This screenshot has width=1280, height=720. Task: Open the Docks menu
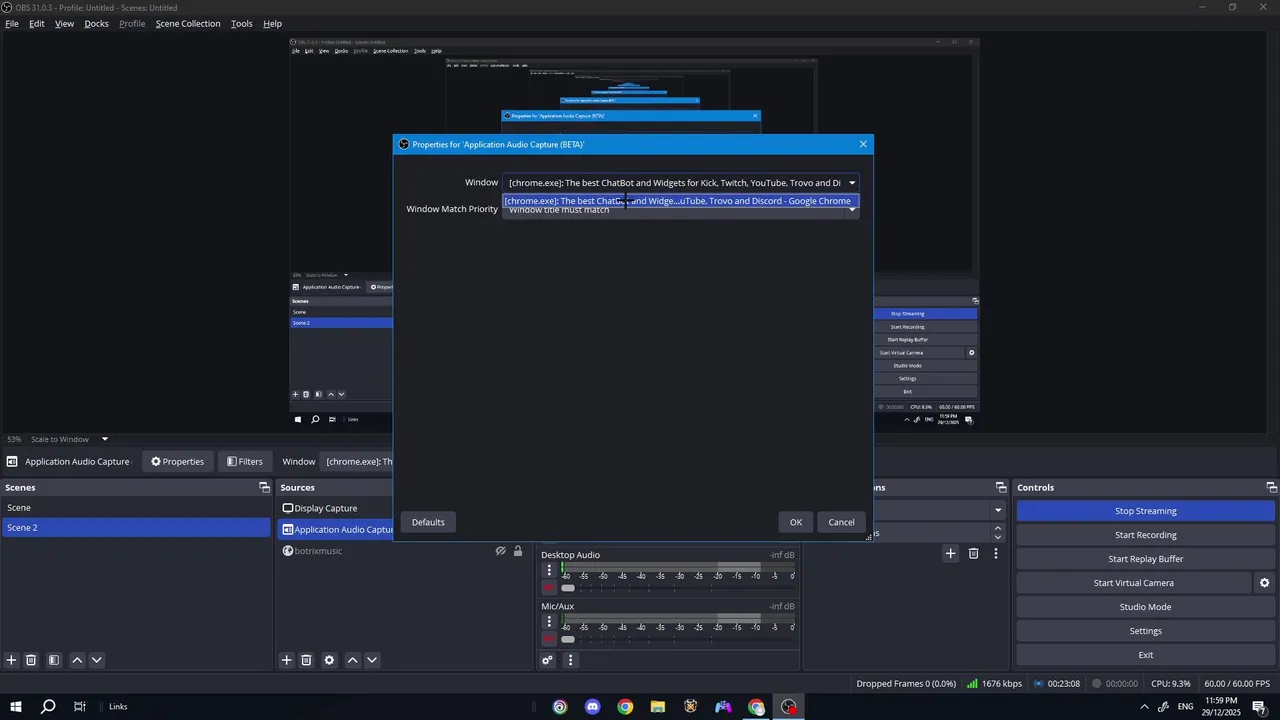click(x=96, y=23)
